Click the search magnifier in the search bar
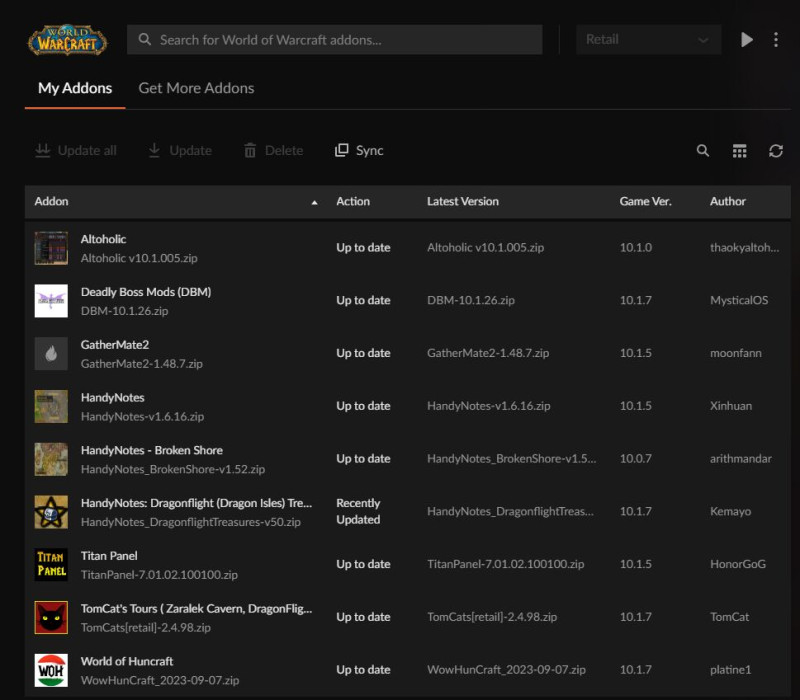The height and width of the screenshot is (700, 800). [x=145, y=39]
